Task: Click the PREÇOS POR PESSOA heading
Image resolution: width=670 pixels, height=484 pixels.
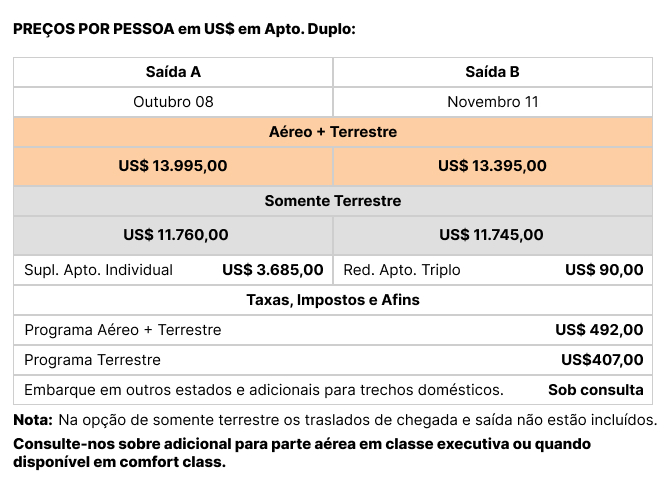Action: [x=184, y=29]
